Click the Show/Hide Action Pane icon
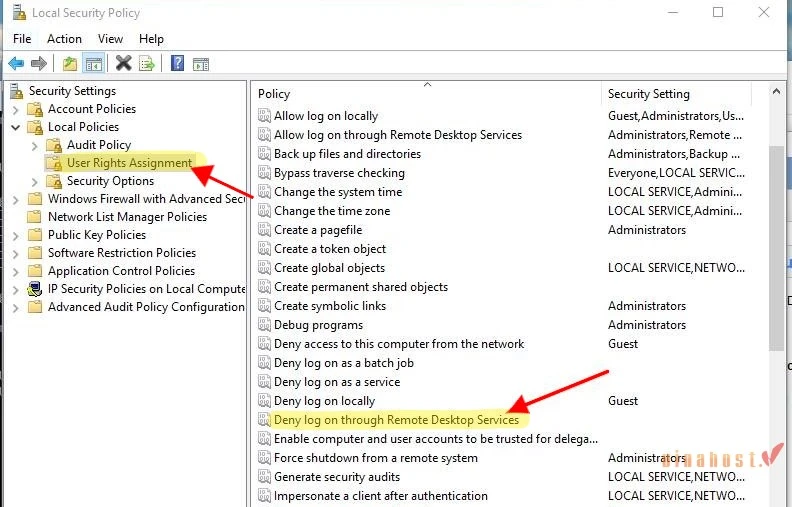792x507 pixels. (201, 64)
